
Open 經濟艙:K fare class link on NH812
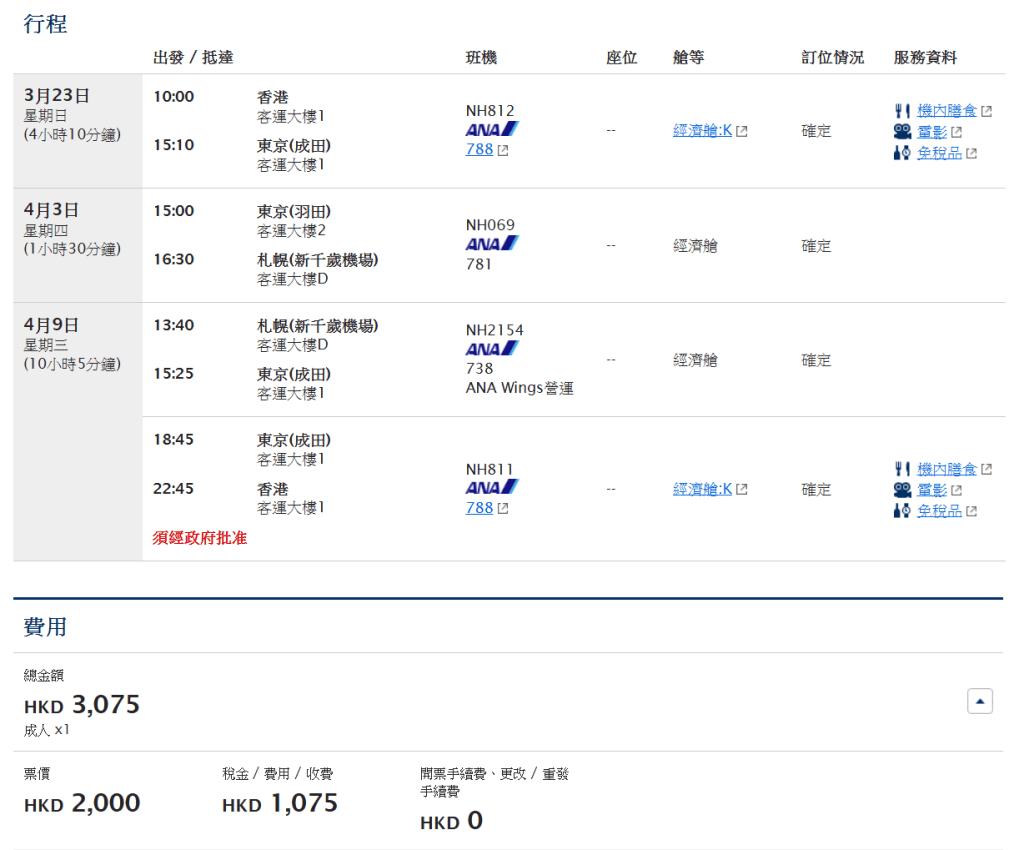(702, 131)
